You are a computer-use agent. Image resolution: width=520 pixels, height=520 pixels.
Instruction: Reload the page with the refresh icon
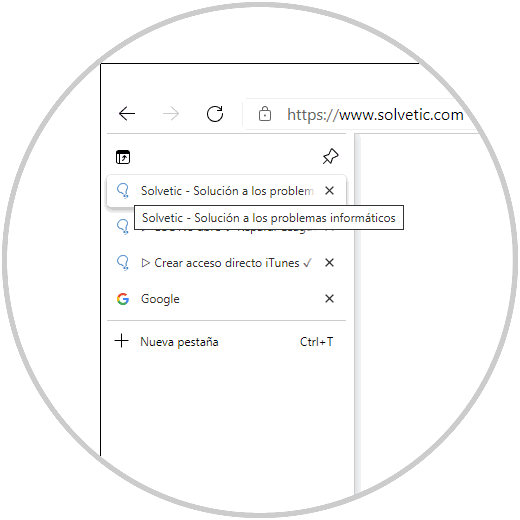coord(215,114)
